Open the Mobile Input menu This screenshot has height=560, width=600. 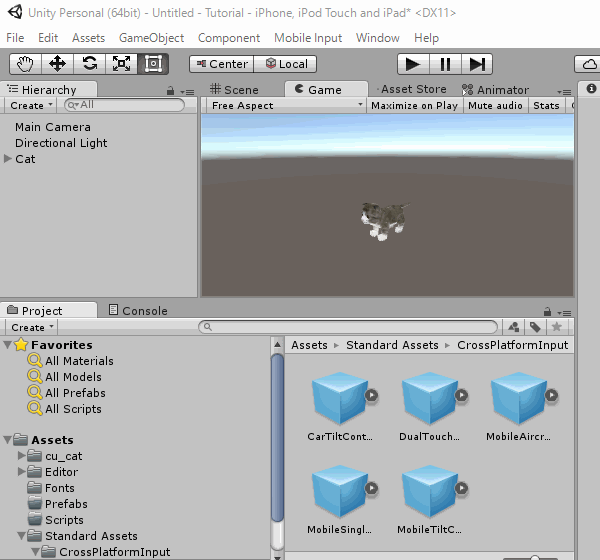click(x=308, y=38)
